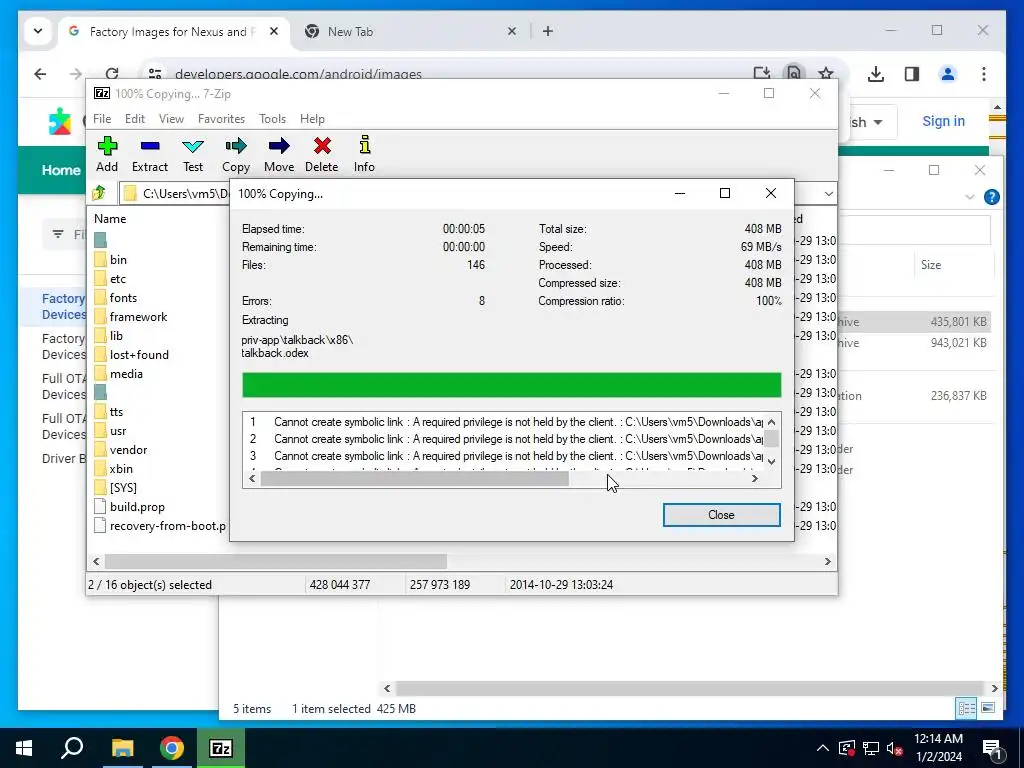Click Chrome icon in taskbar
The height and width of the screenshot is (768, 1024).
pyautogui.click(x=172, y=748)
